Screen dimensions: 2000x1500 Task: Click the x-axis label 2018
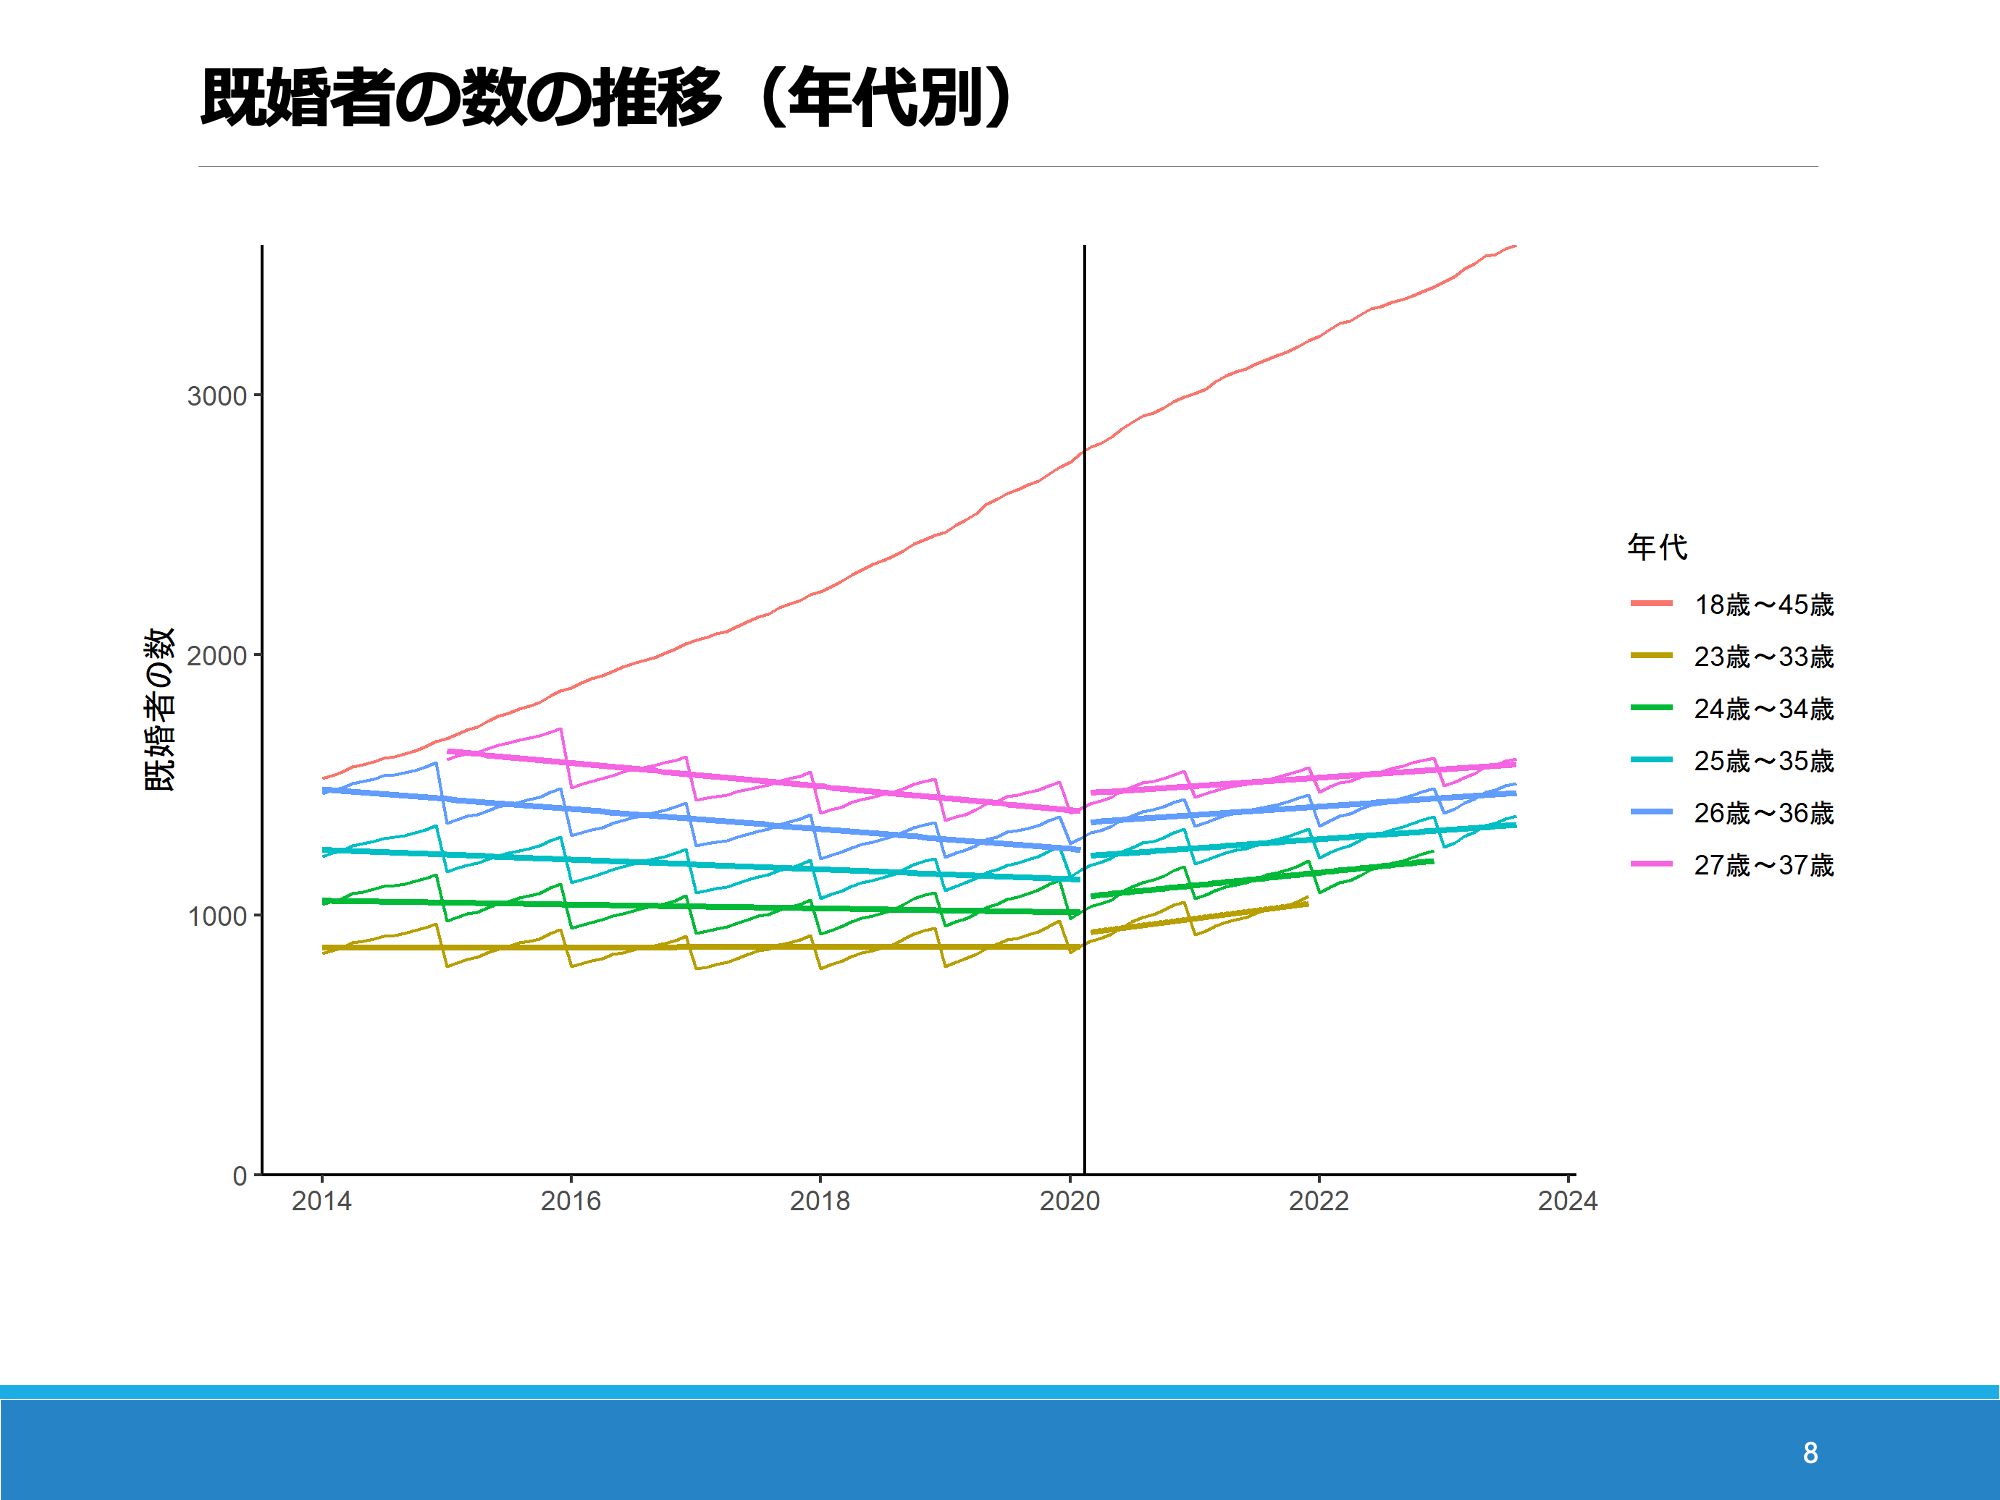tap(820, 1201)
